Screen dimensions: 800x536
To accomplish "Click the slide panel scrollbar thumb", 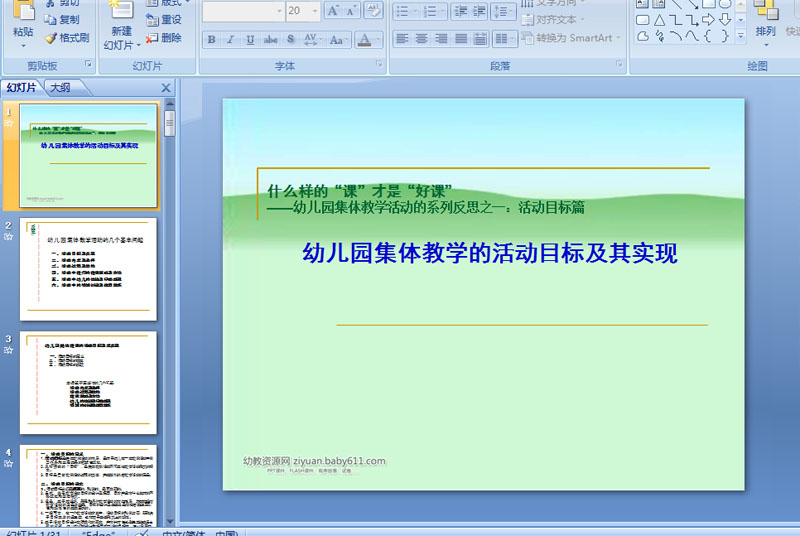I will coord(170,123).
